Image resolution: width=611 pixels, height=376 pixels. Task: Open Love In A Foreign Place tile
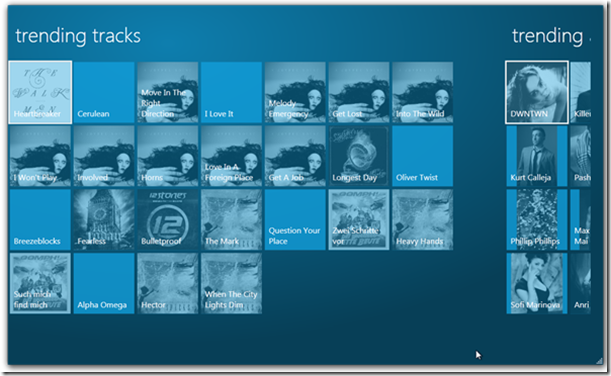(231, 156)
